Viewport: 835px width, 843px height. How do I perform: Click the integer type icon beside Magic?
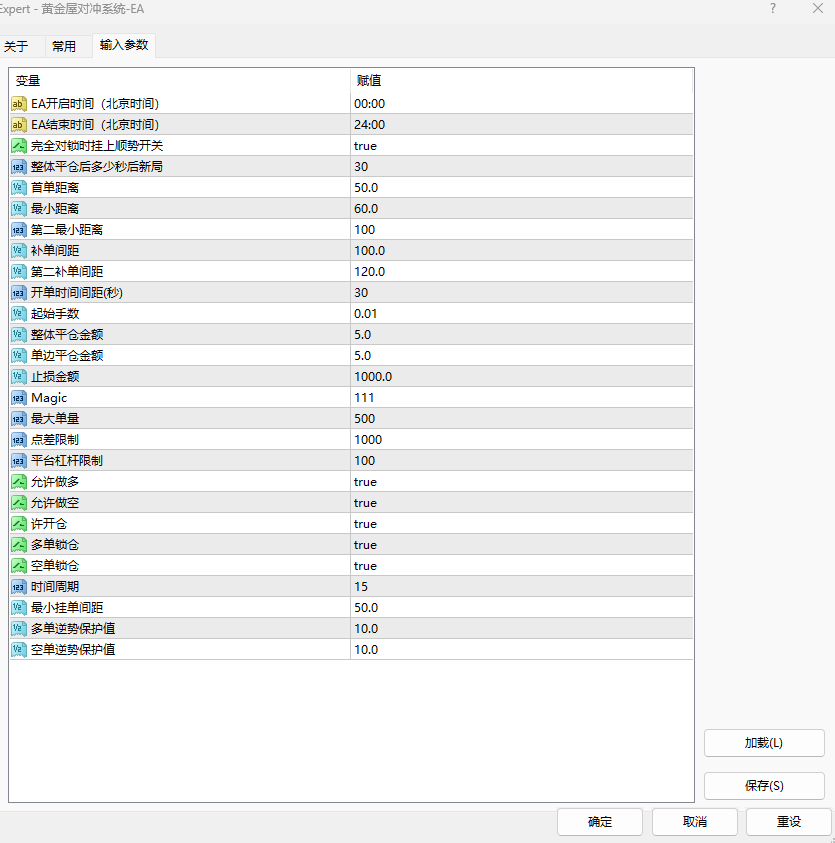[x=18, y=397]
